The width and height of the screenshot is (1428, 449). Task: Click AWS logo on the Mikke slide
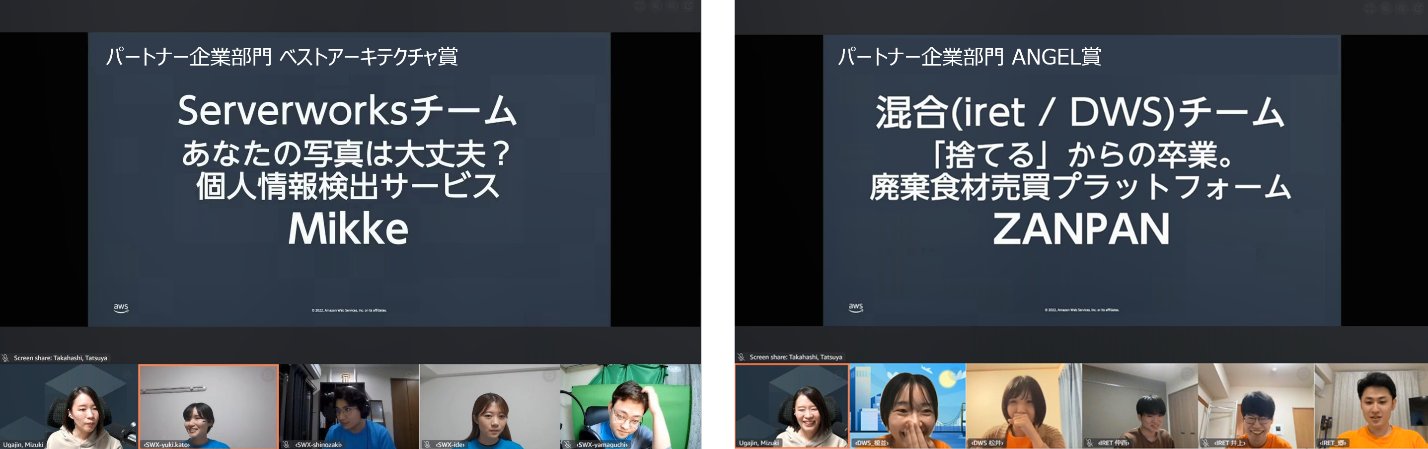click(121, 308)
